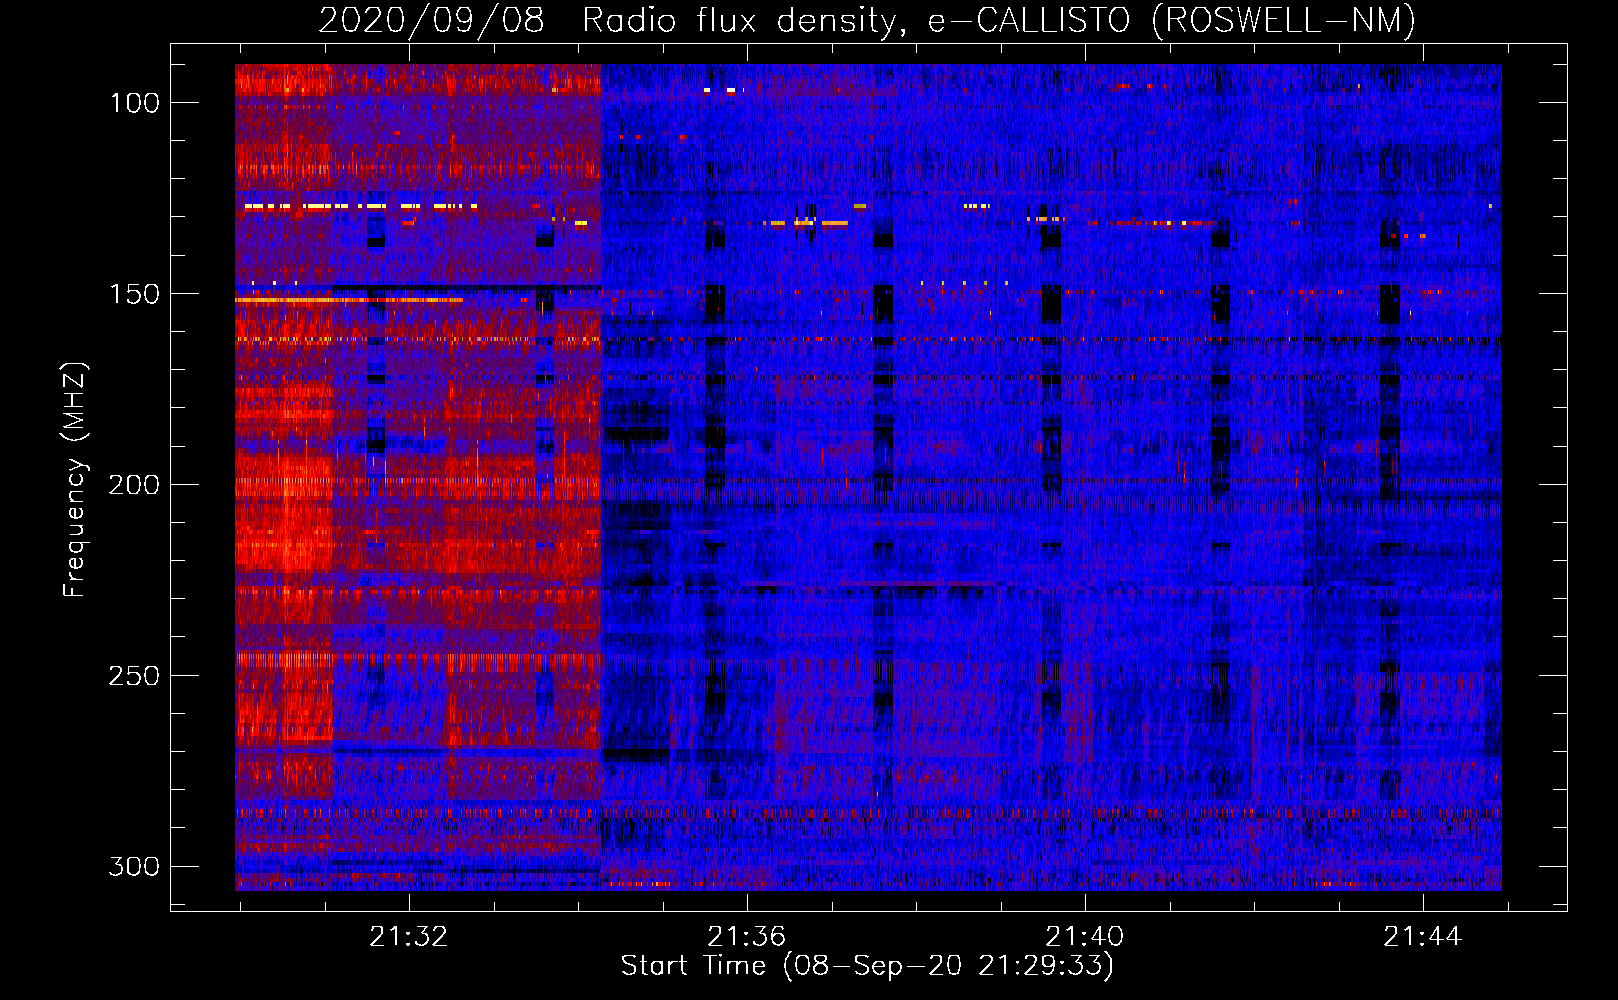Click the 200 frequency tick label
The image size is (1618, 1000).
(134, 485)
